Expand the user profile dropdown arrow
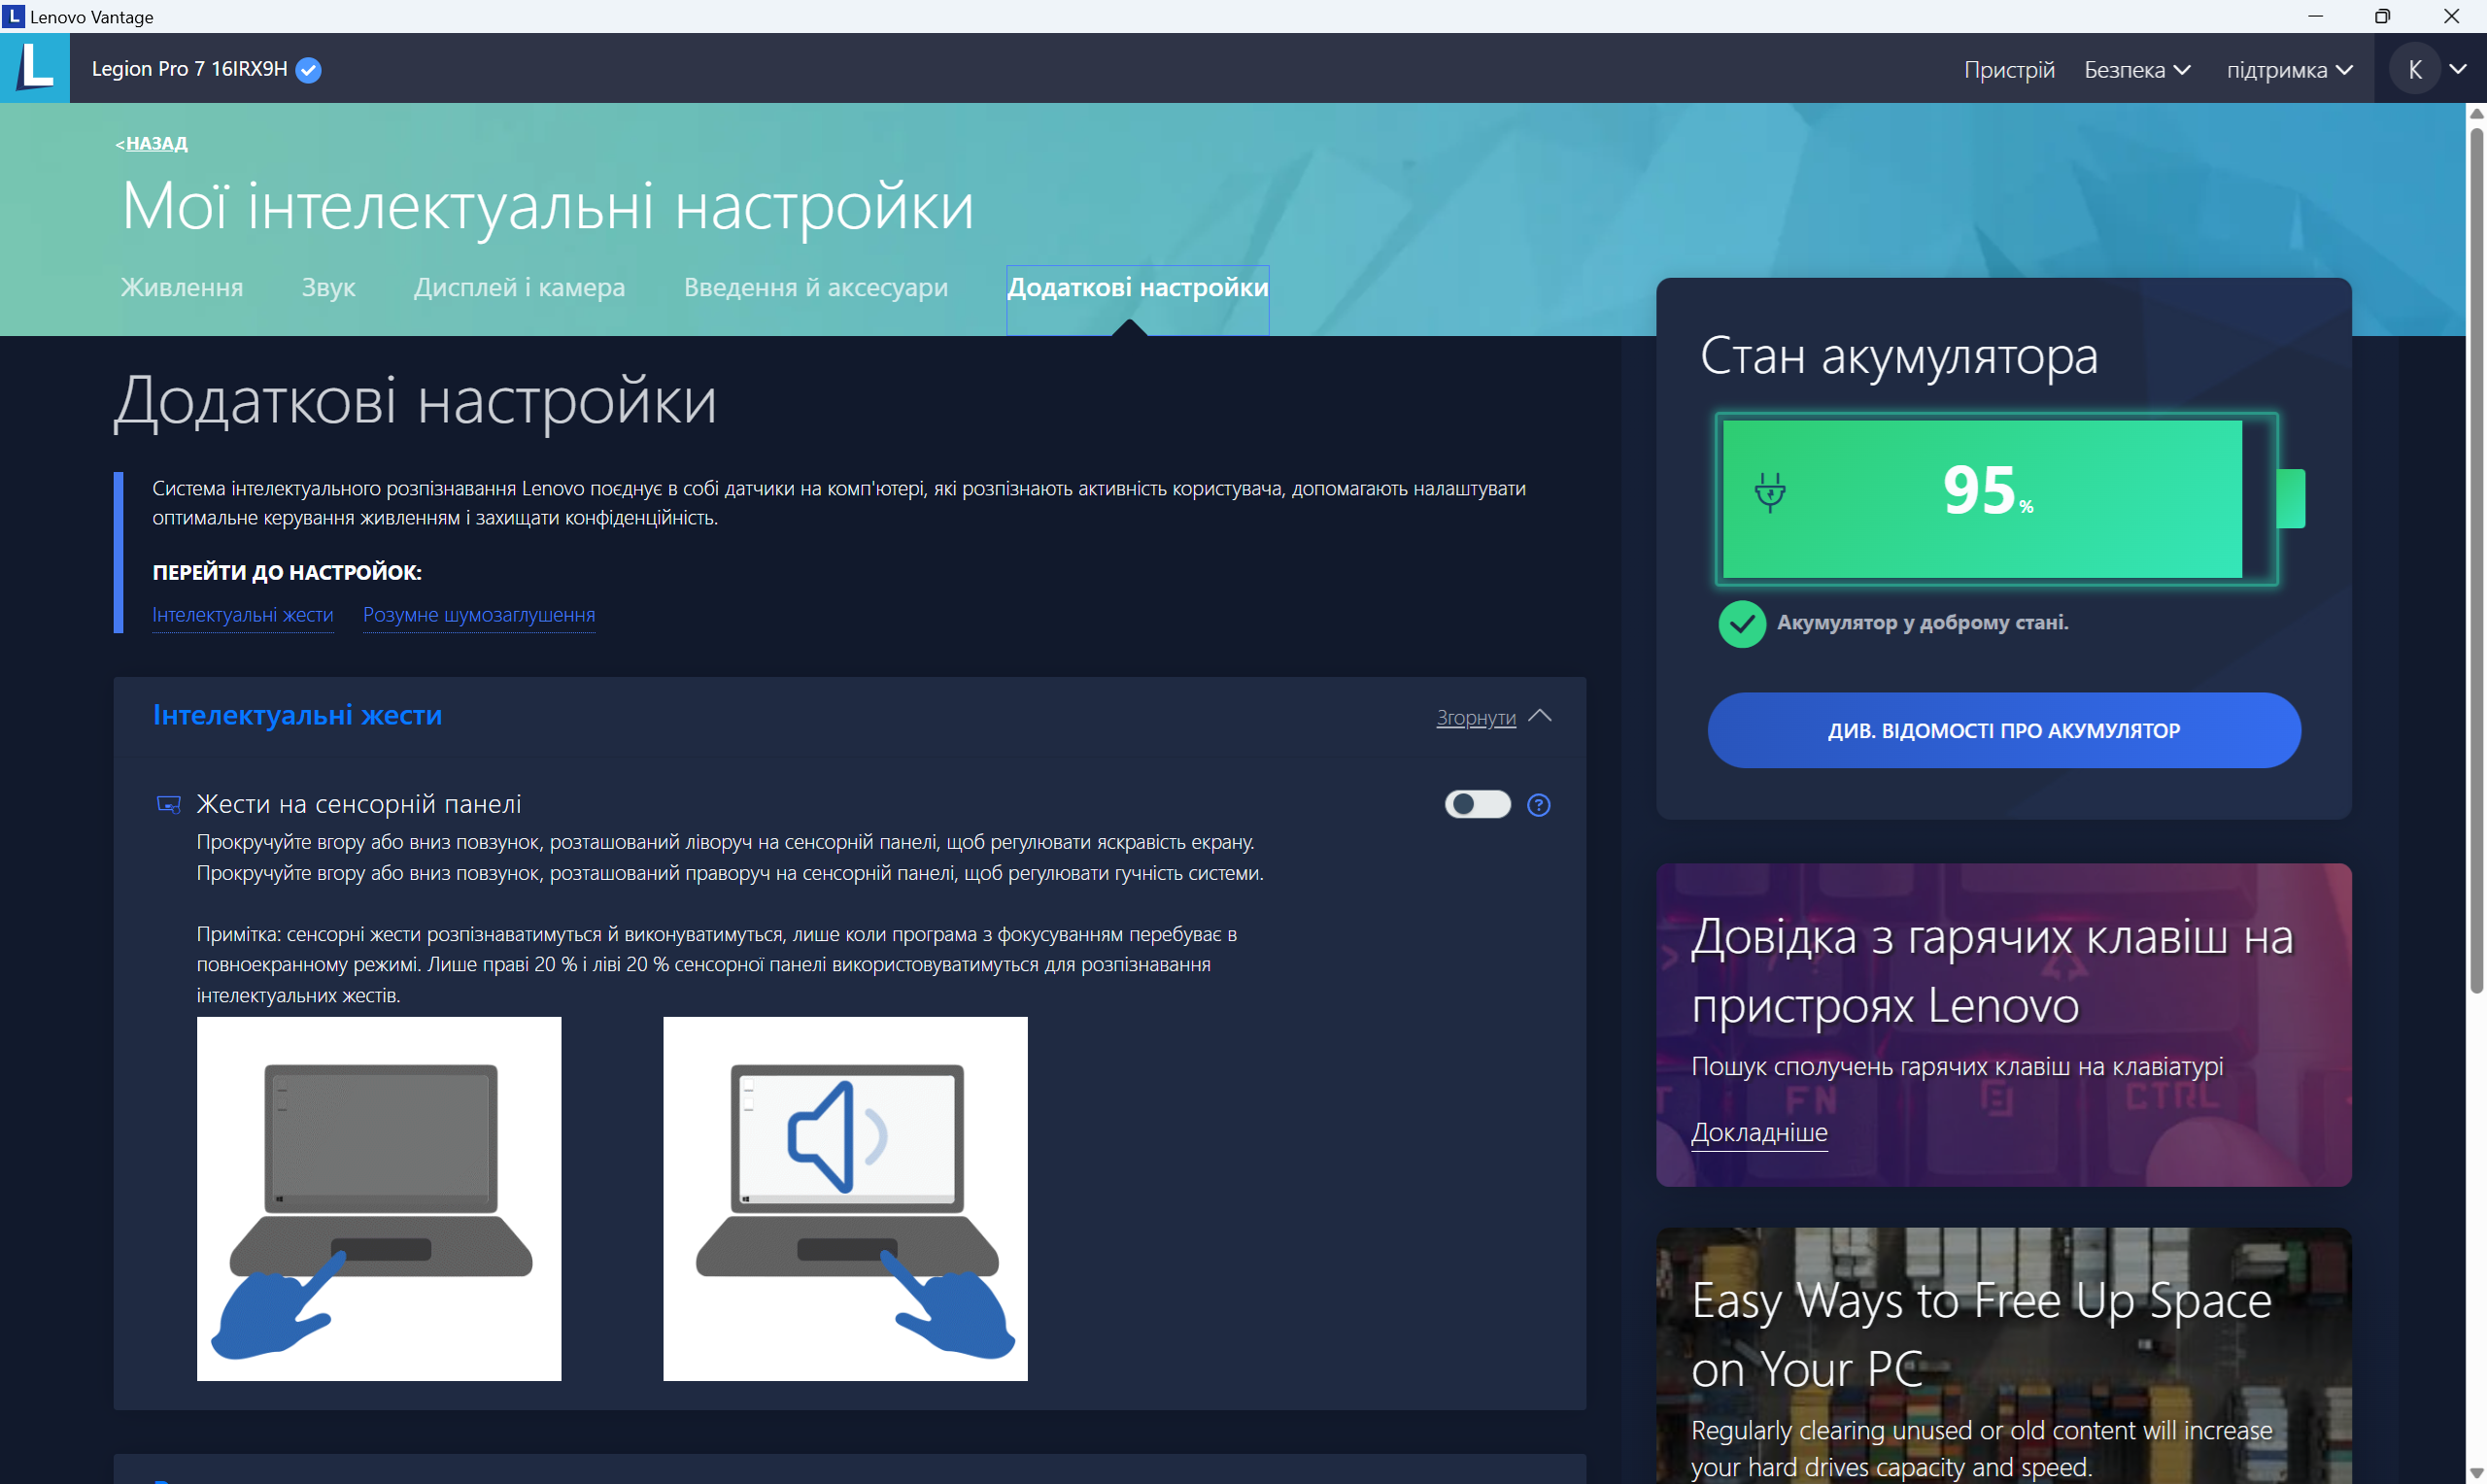The height and width of the screenshot is (1484, 2487). 2458,69
